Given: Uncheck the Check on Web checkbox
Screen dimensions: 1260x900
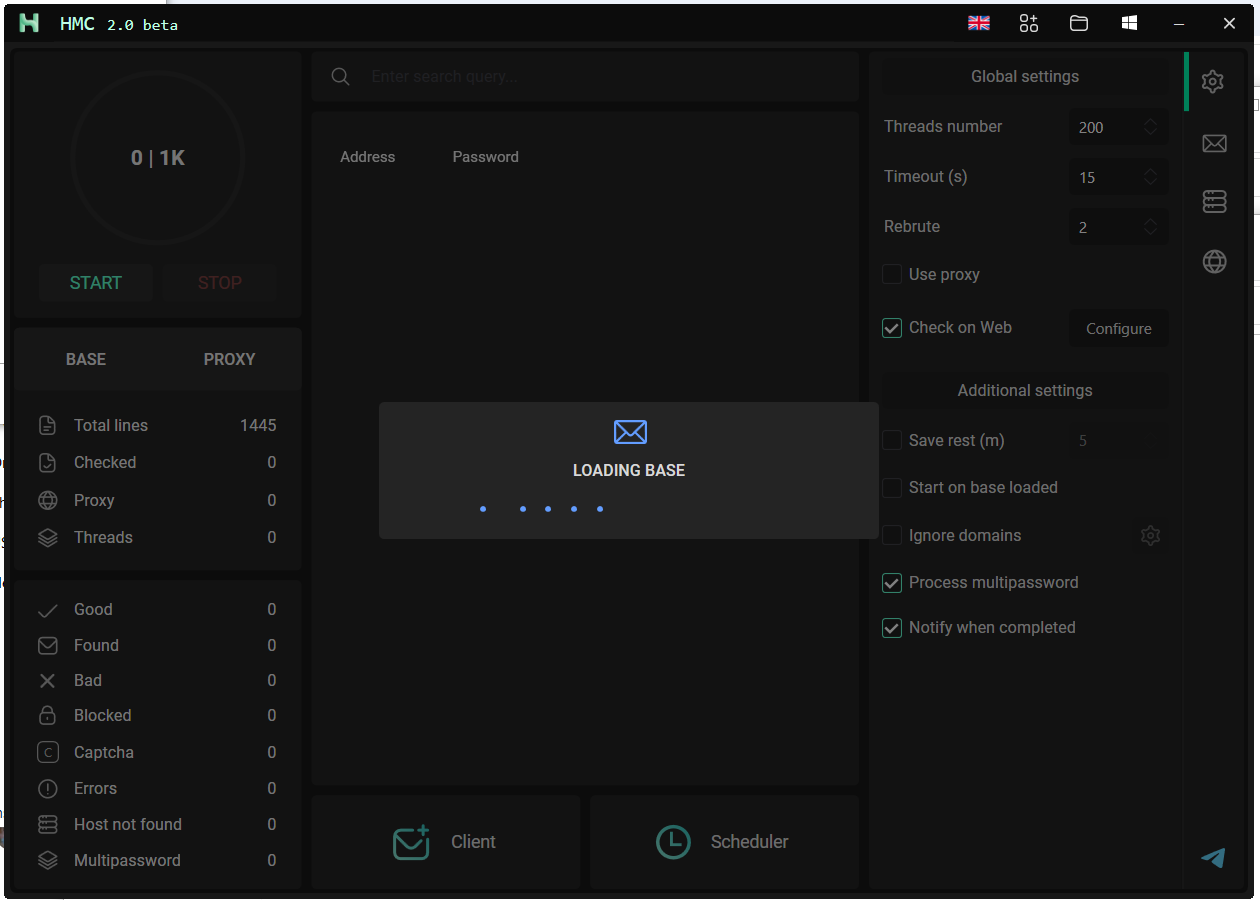Looking at the screenshot, I should click(892, 328).
